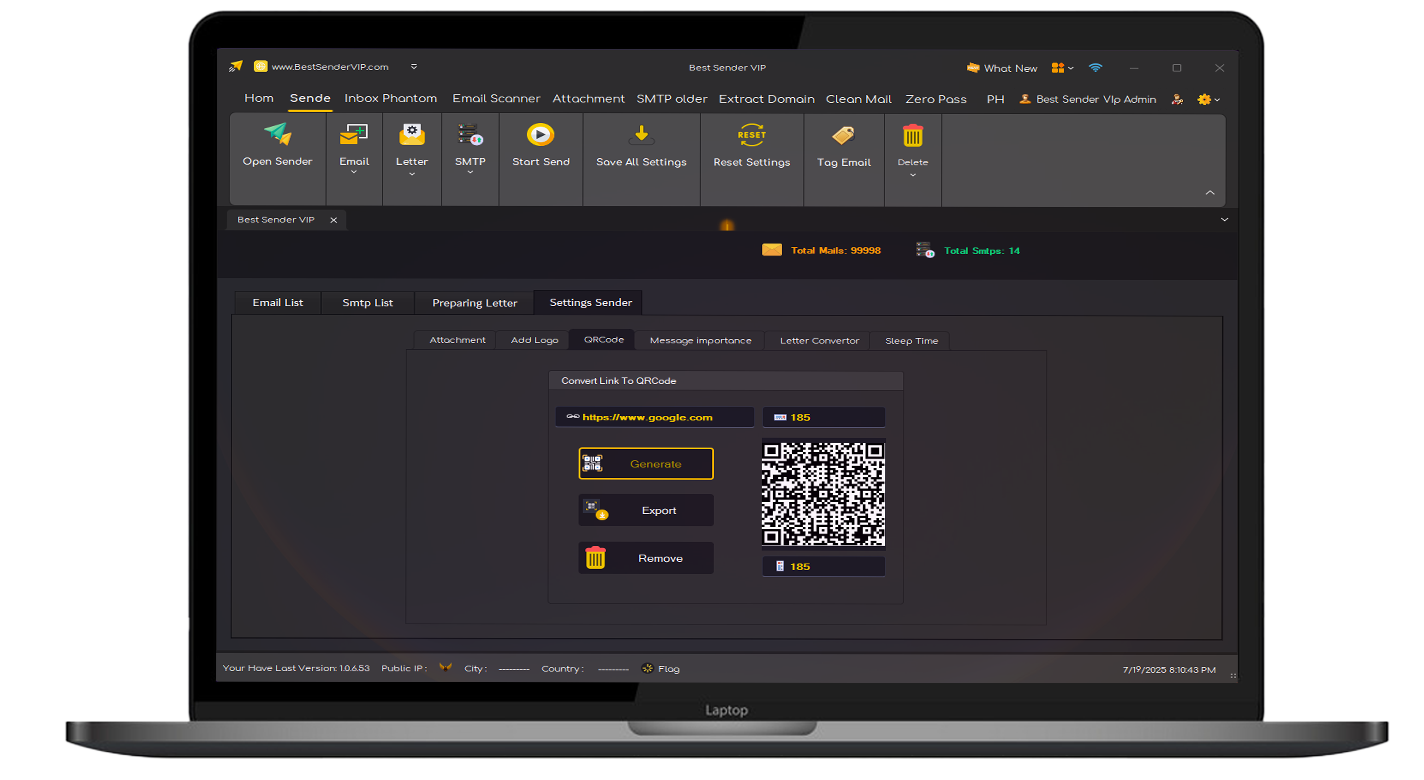The height and width of the screenshot is (780, 1424).
Task: Click the generated QR code image
Action: [824, 493]
